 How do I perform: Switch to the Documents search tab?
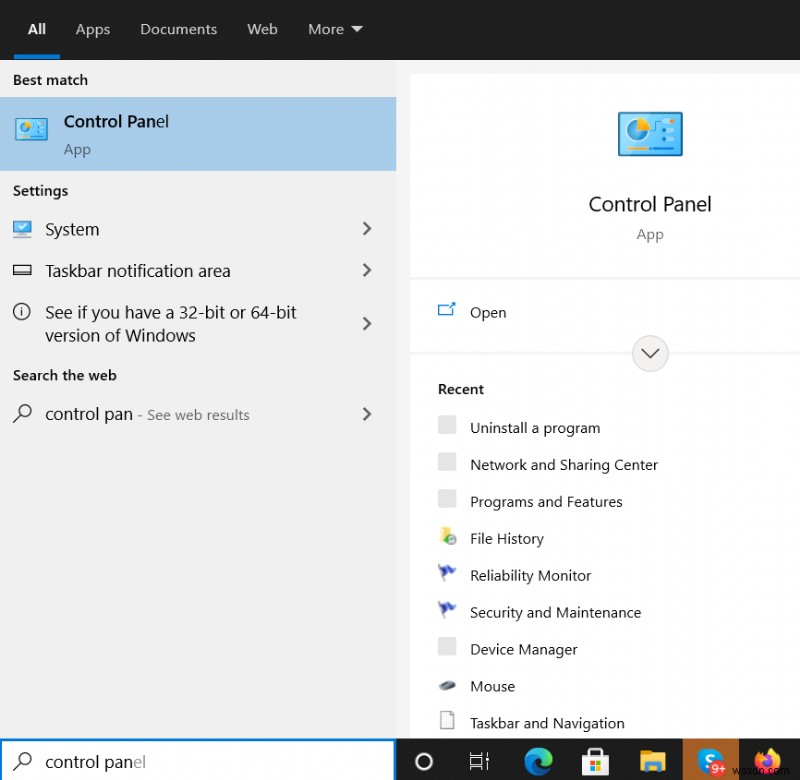178,29
